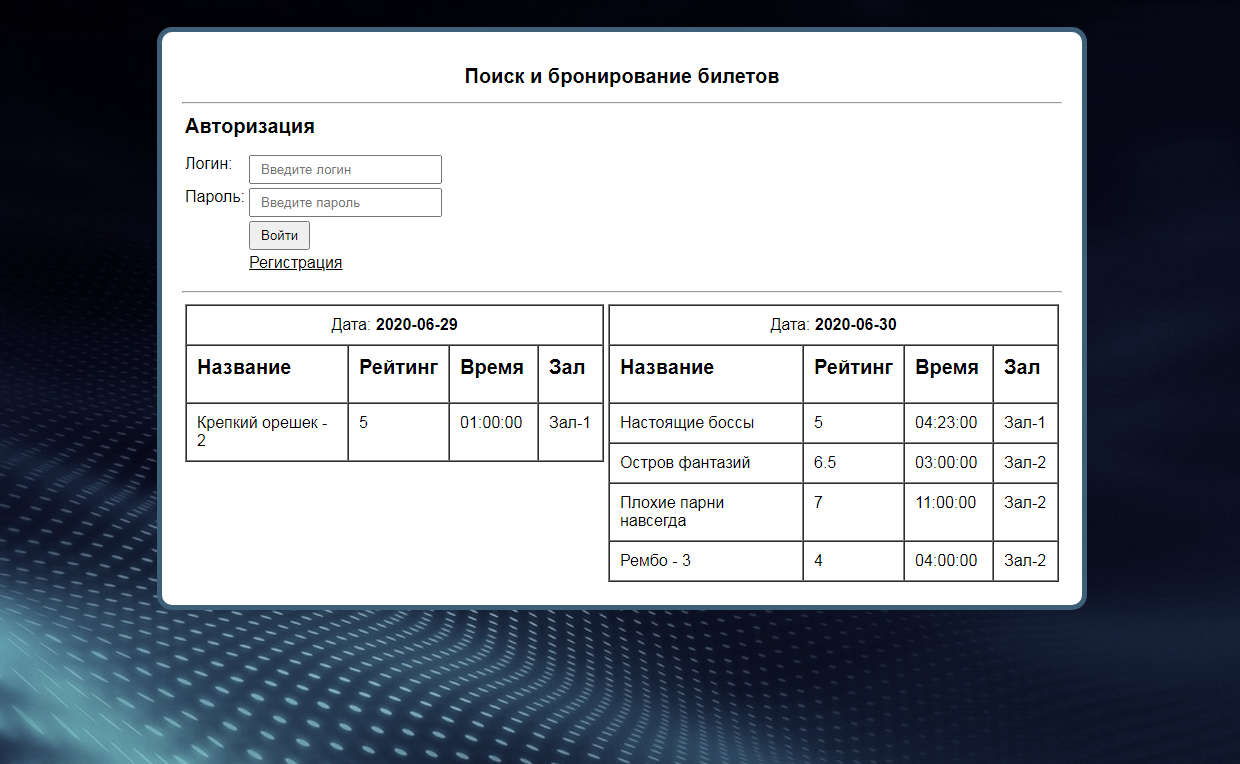1240x764 pixels.
Task: Click the rating 4 cell
Action: point(853,561)
